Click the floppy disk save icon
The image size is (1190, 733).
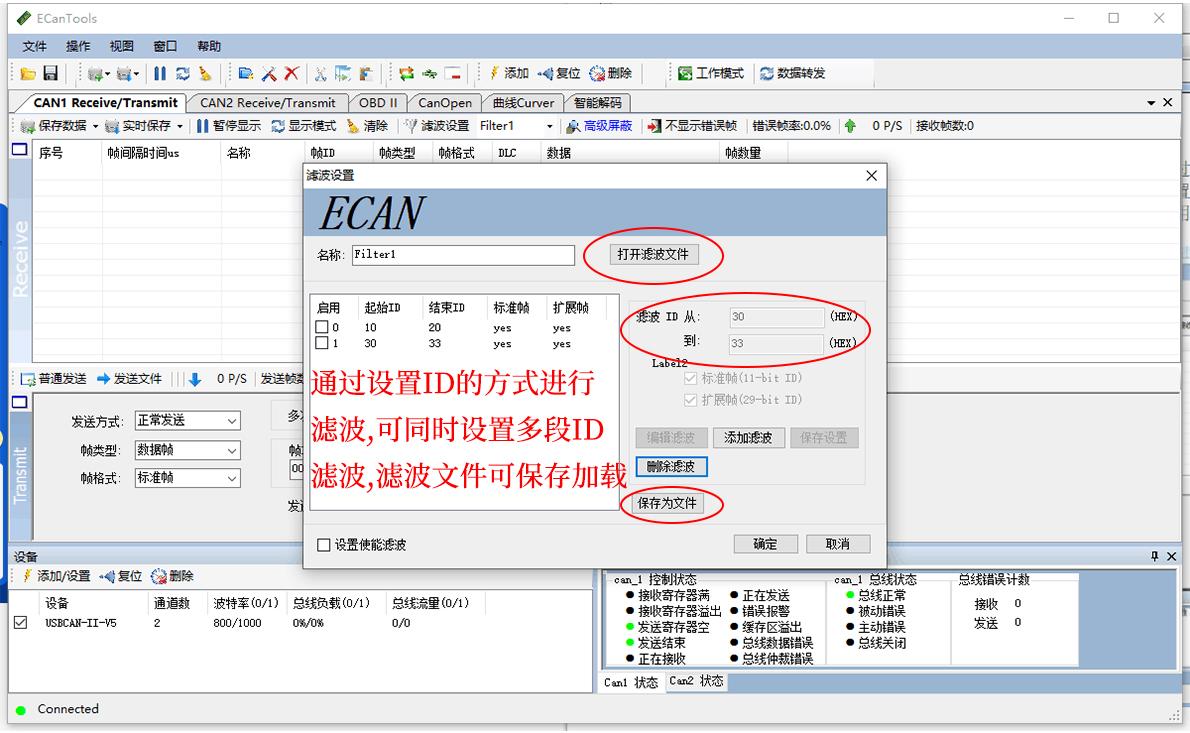point(50,74)
